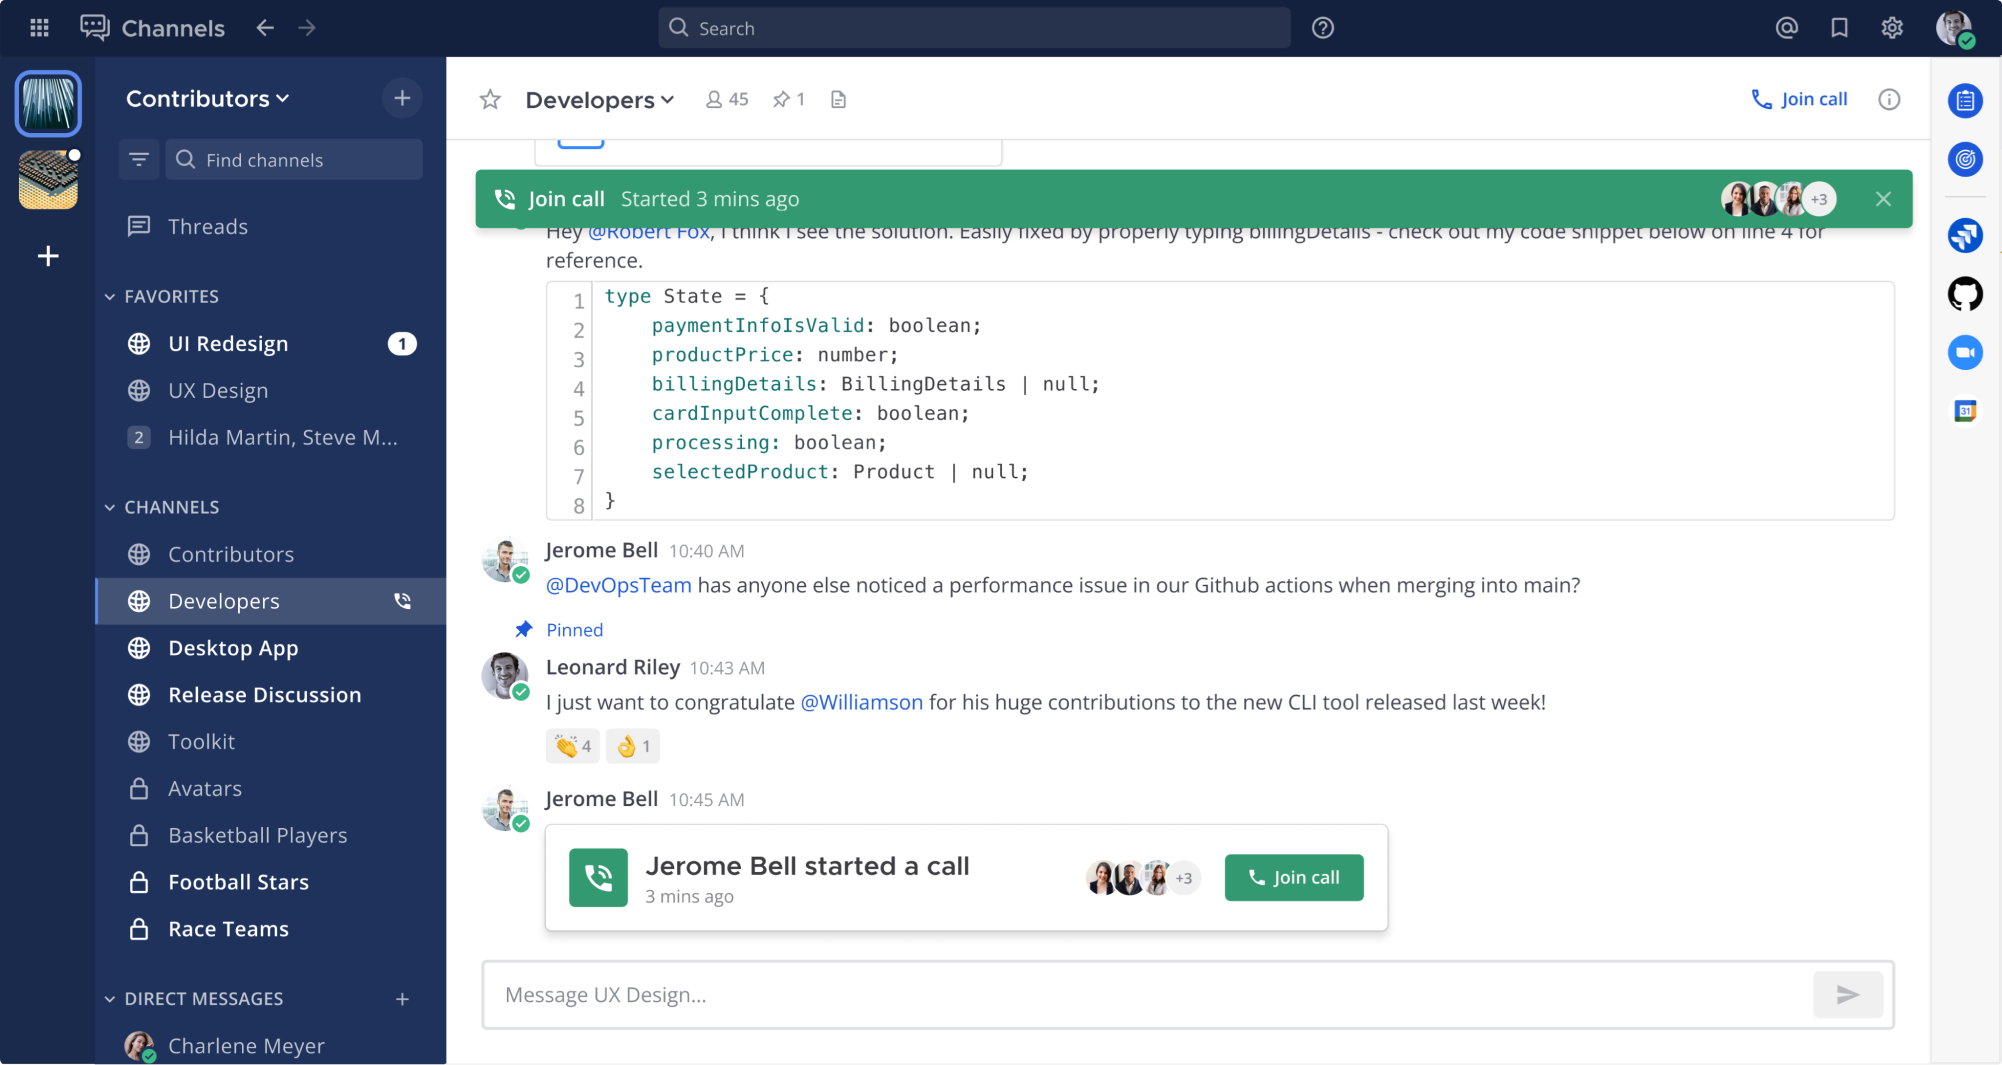The width and height of the screenshot is (2002, 1065).
Task: Switch to the Release Discussion channel
Action: [264, 694]
